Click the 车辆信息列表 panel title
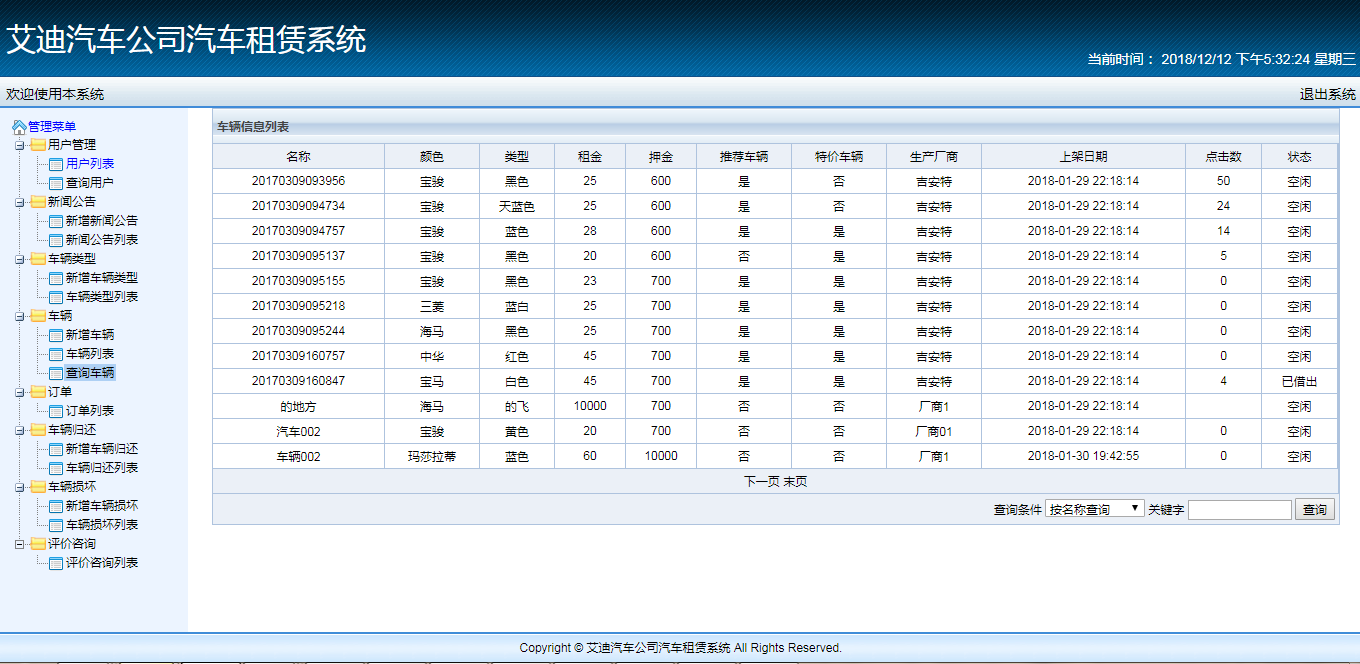The height and width of the screenshot is (664, 1360). tap(253, 127)
